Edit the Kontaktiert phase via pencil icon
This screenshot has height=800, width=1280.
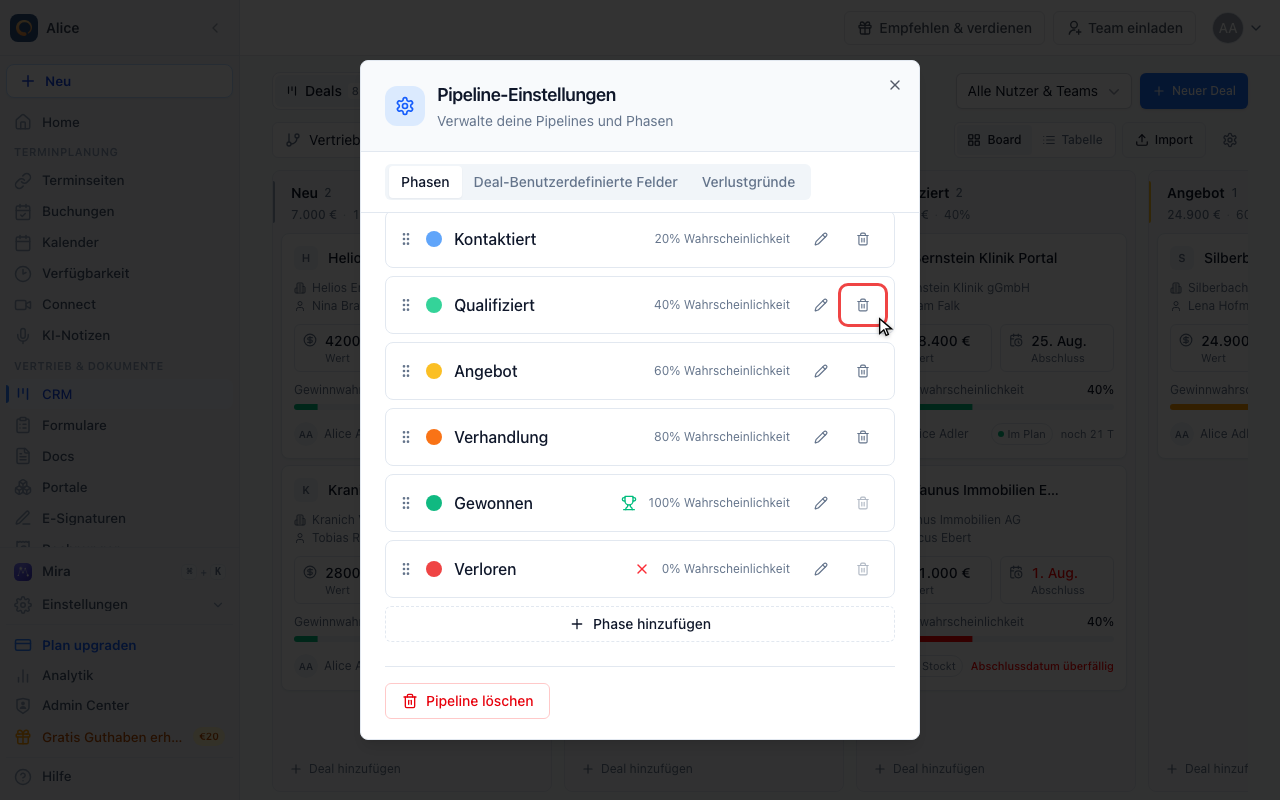pos(821,239)
